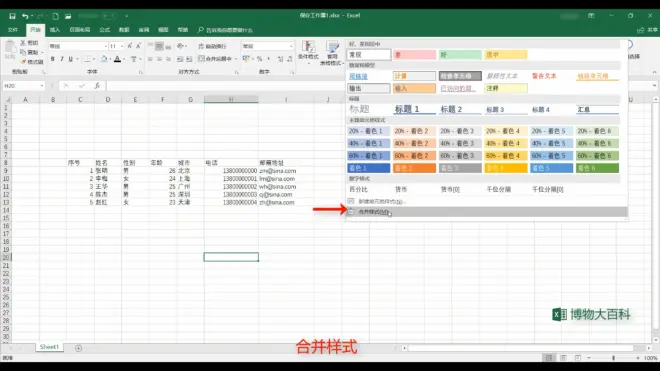Screen dimensions: 660x371
Task: Toggle Wrap Text (自动换行)
Action: (x=213, y=46)
